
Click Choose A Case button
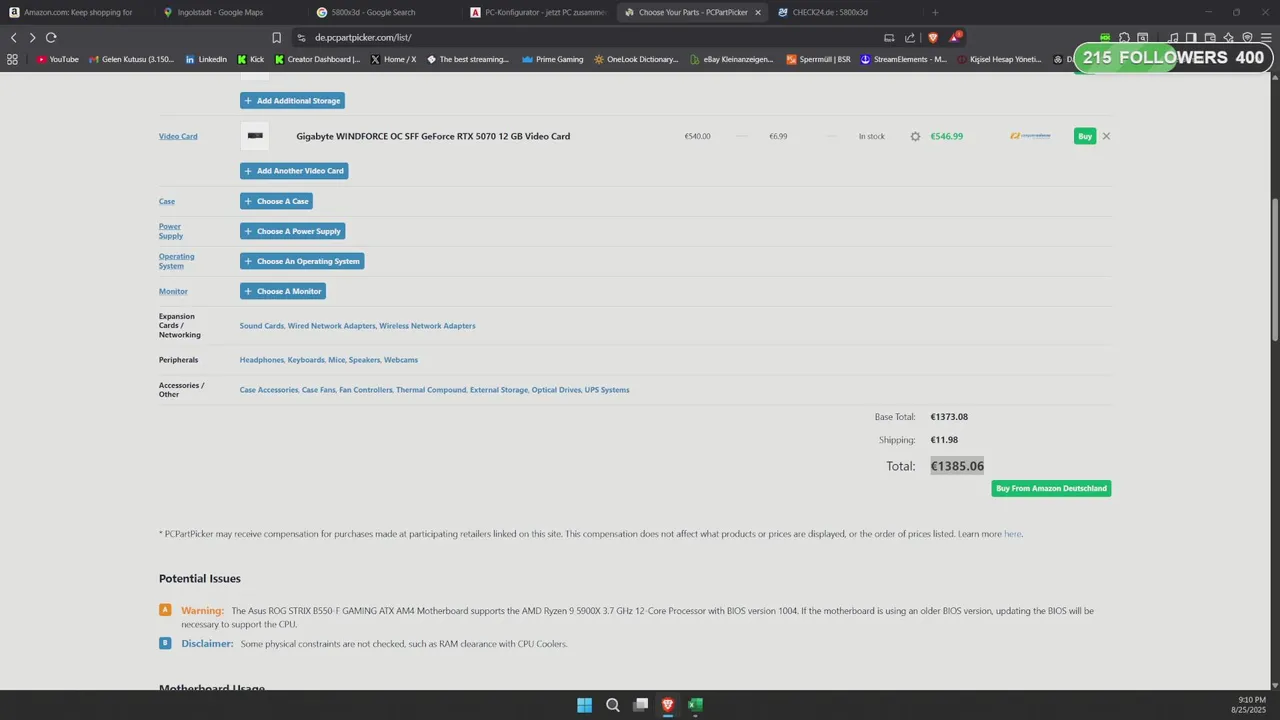pos(276,201)
